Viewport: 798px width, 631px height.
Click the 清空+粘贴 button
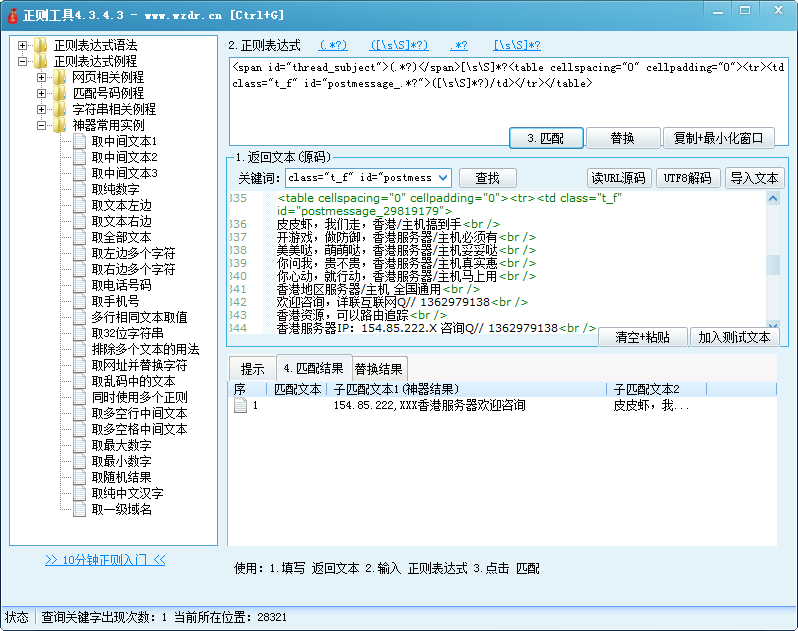pyautogui.click(x=643, y=337)
